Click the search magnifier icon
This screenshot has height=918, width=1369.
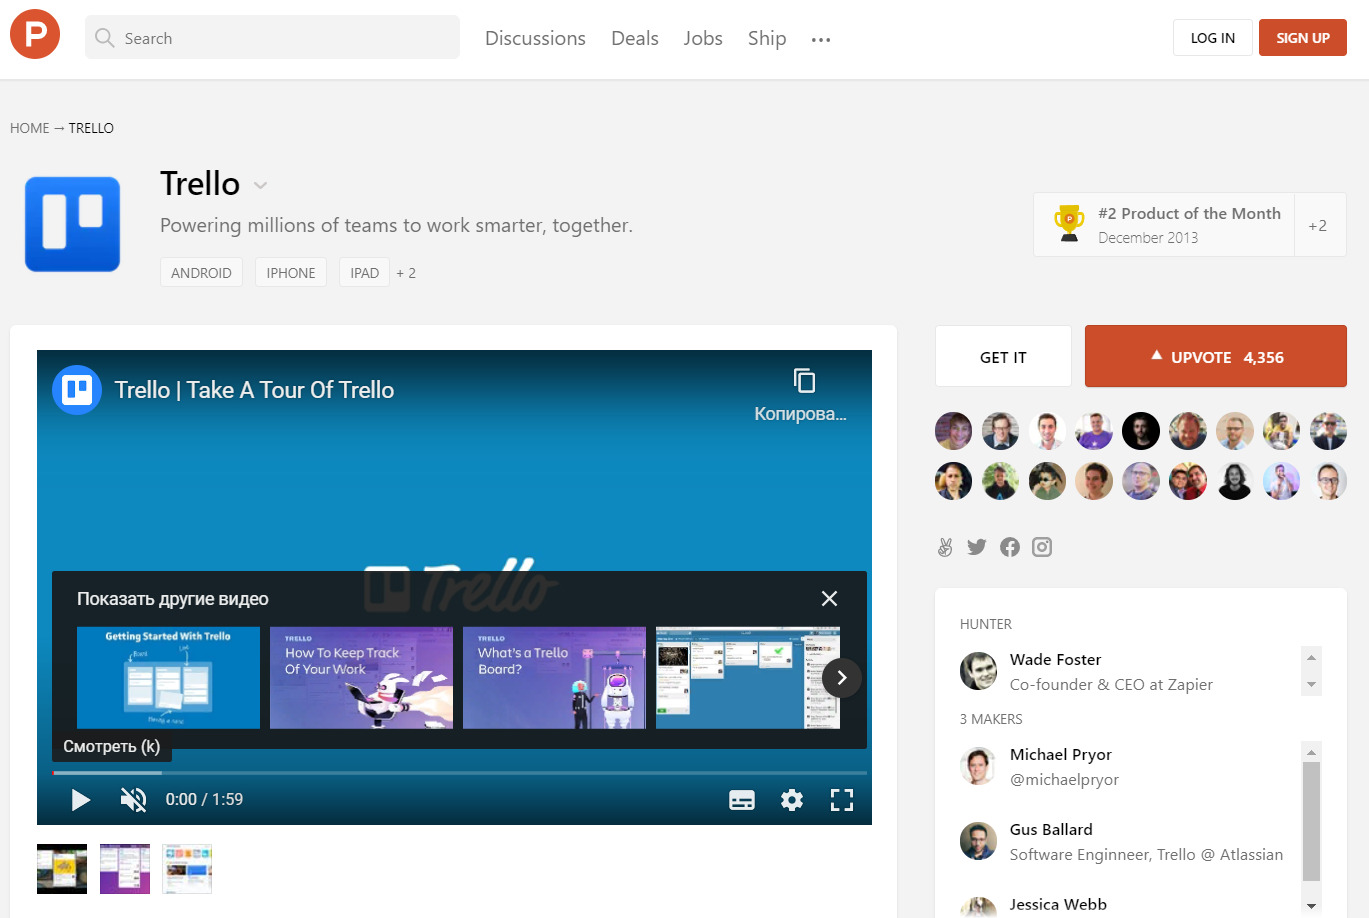[x=104, y=38]
